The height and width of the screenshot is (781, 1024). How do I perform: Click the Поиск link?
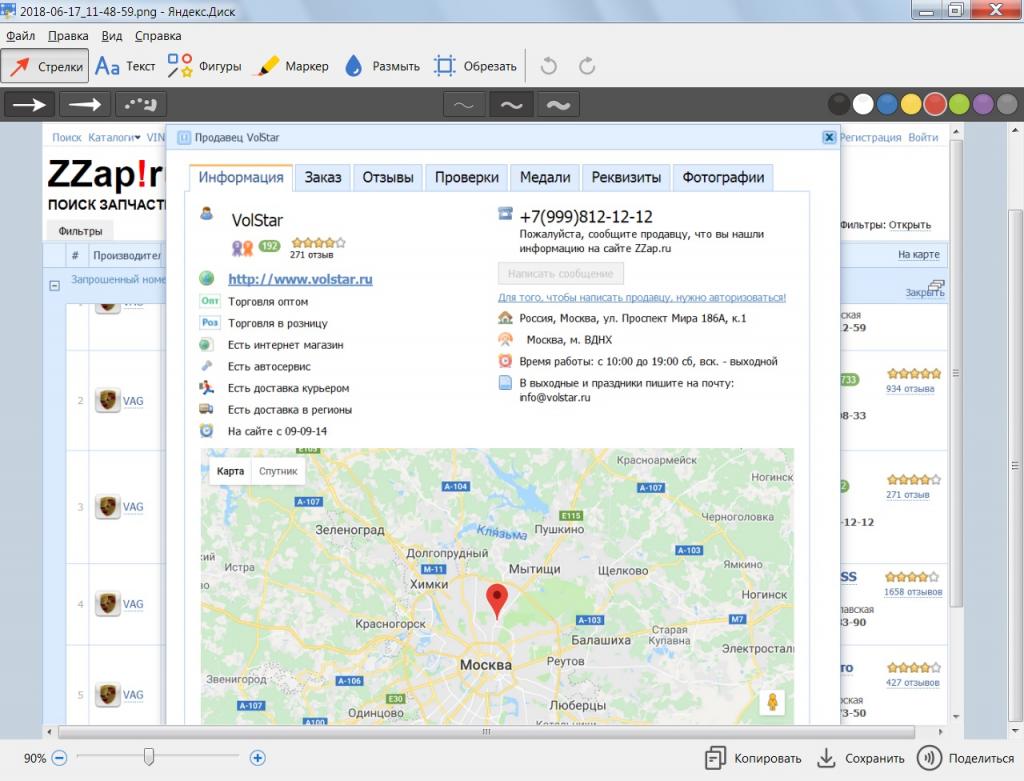[x=67, y=138]
